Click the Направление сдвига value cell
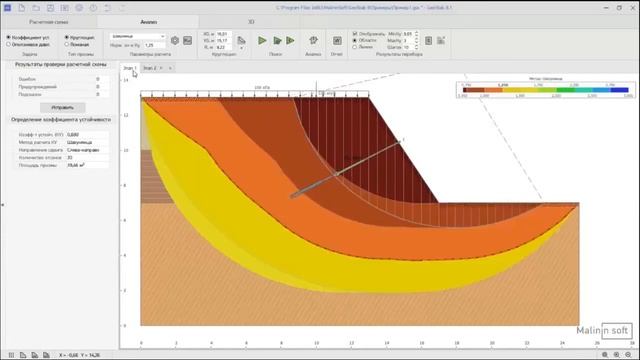This screenshot has height=360, width=640. click(x=87, y=150)
